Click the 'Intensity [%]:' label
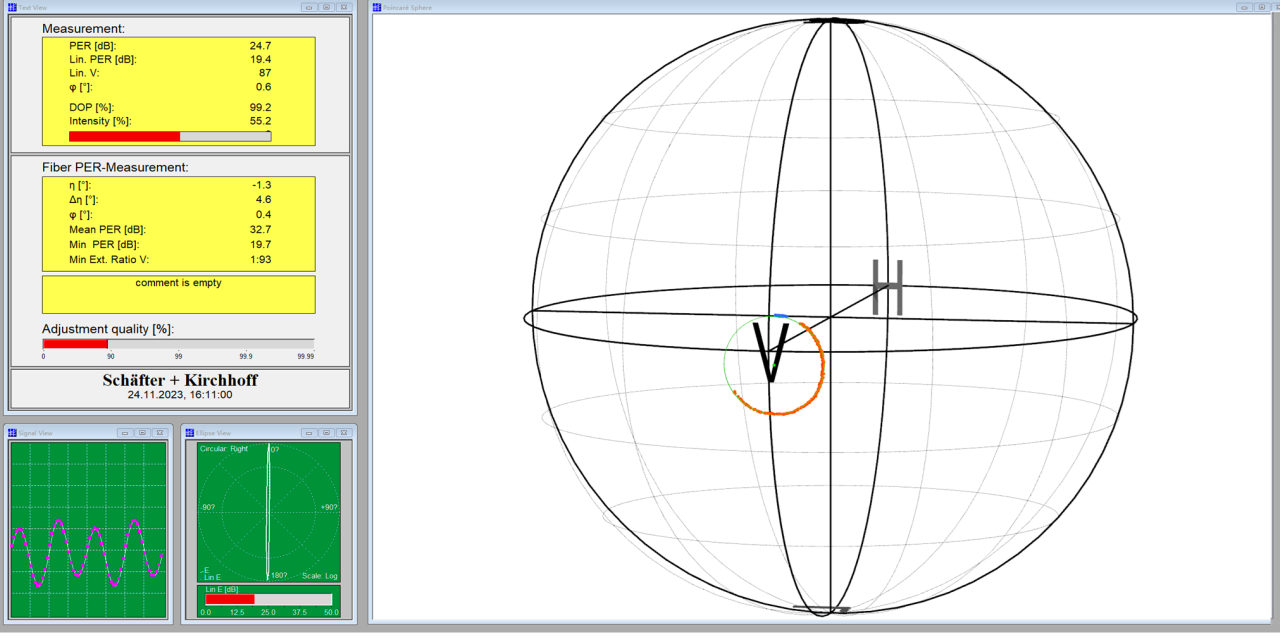The height and width of the screenshot is (639, 1280). 101,121
